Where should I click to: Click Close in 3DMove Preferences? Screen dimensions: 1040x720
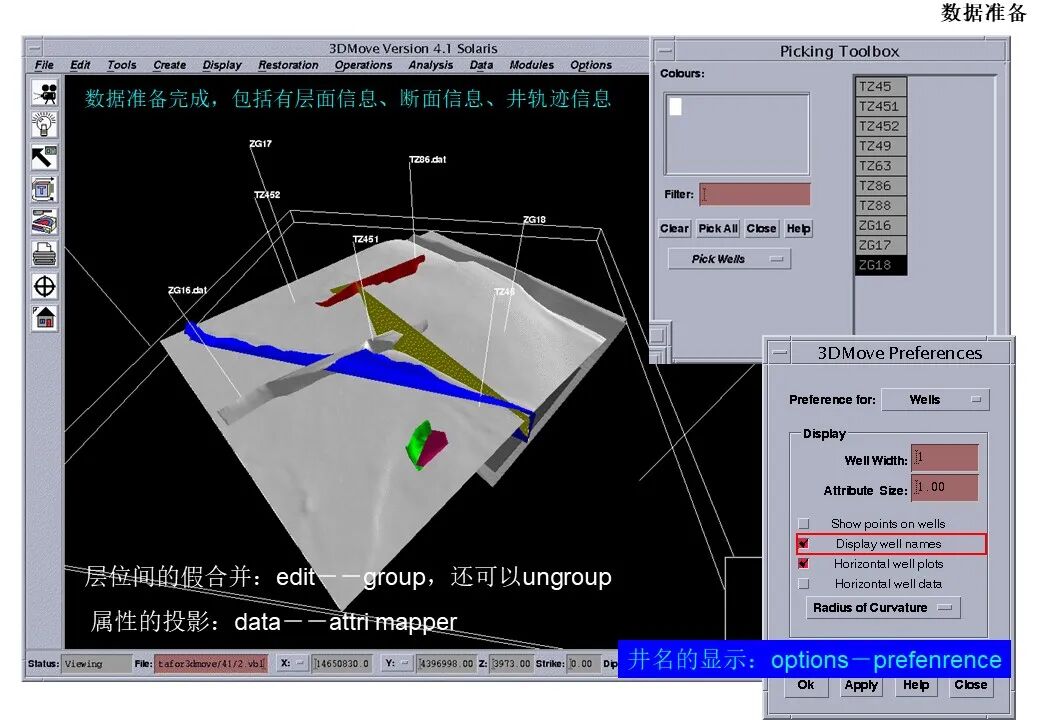970,686
